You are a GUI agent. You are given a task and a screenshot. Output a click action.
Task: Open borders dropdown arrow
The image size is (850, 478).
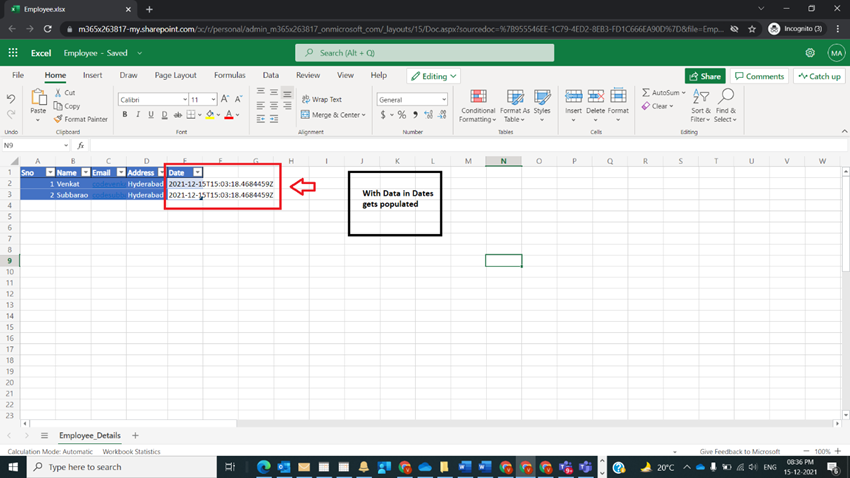click(x=199, y=115)
